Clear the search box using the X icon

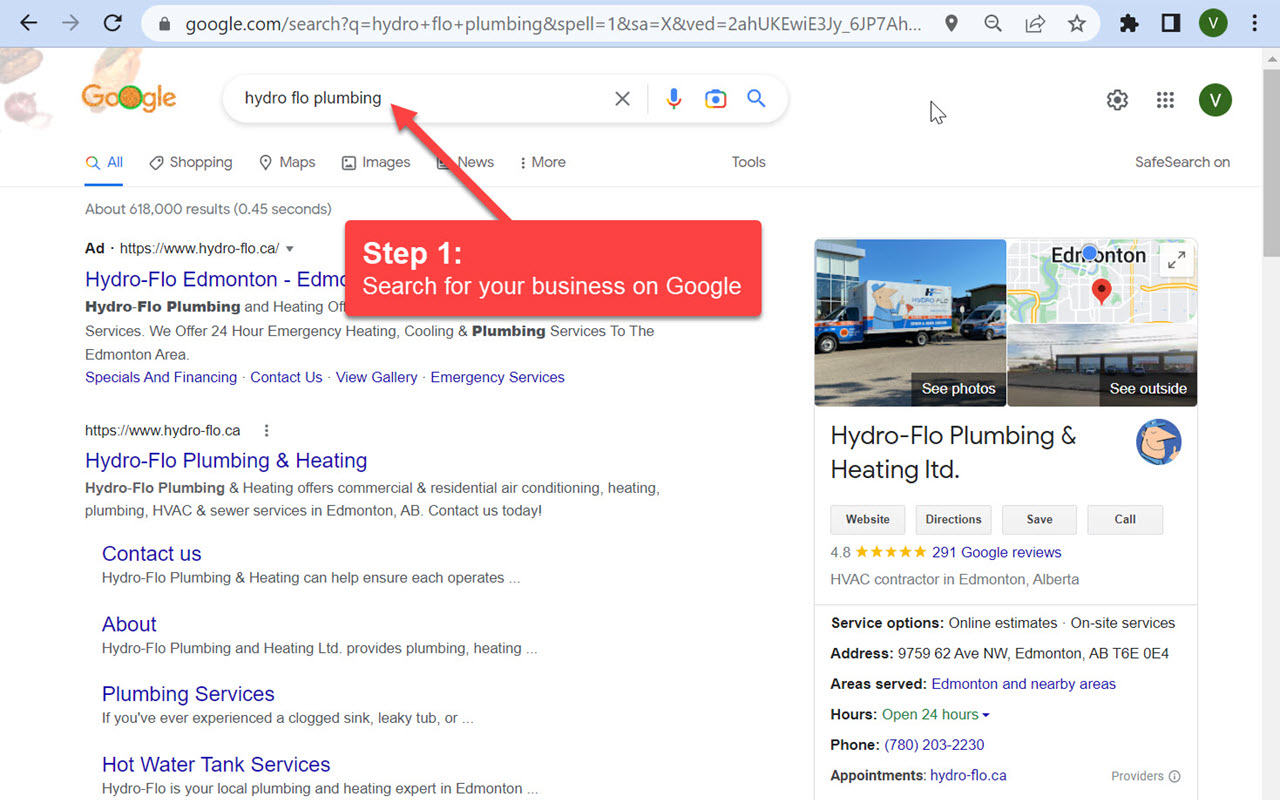pyautogui.click(x=622, y=98)
